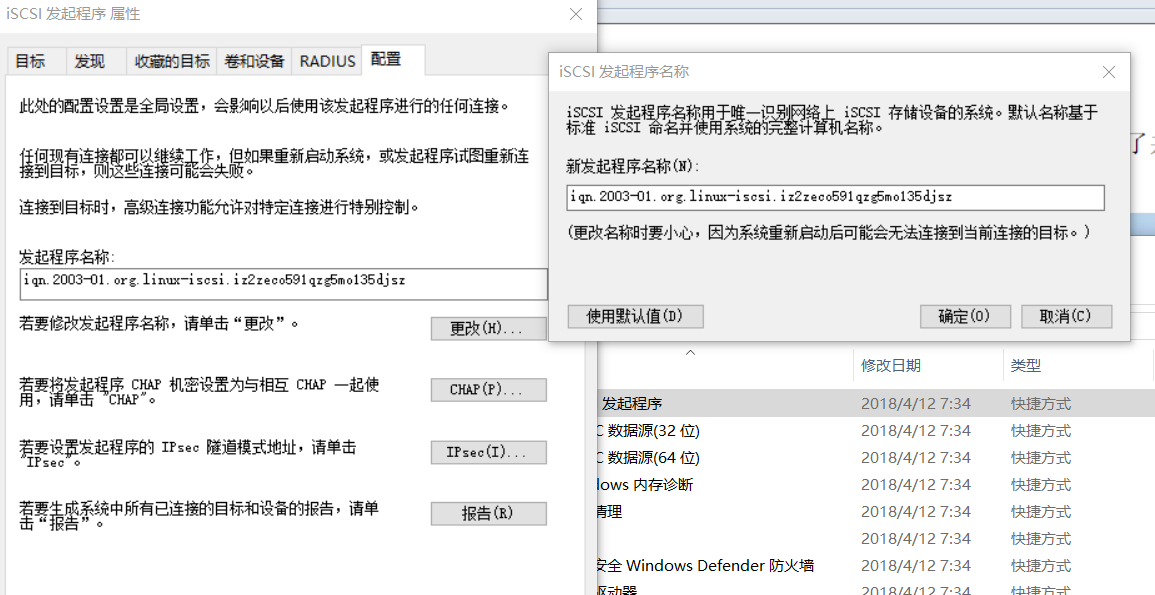Click the IPsec(I)... button
This screenshot has width=1155, height=595.
click(x=488, y=452)
